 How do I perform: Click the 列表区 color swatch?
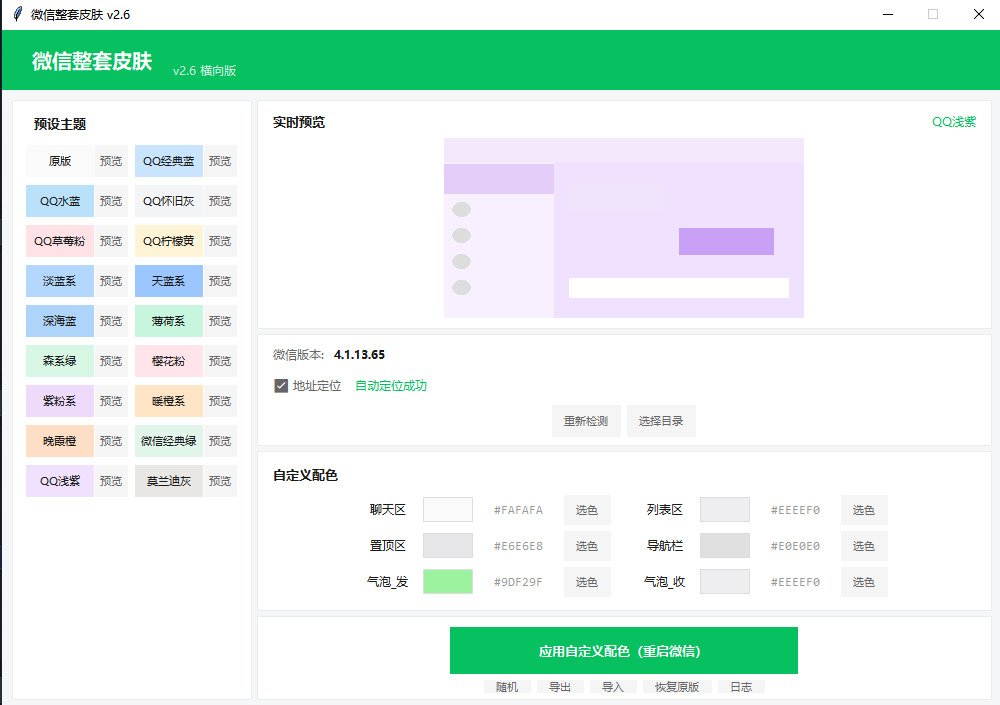pyautogui.click(x=724, y=510)
